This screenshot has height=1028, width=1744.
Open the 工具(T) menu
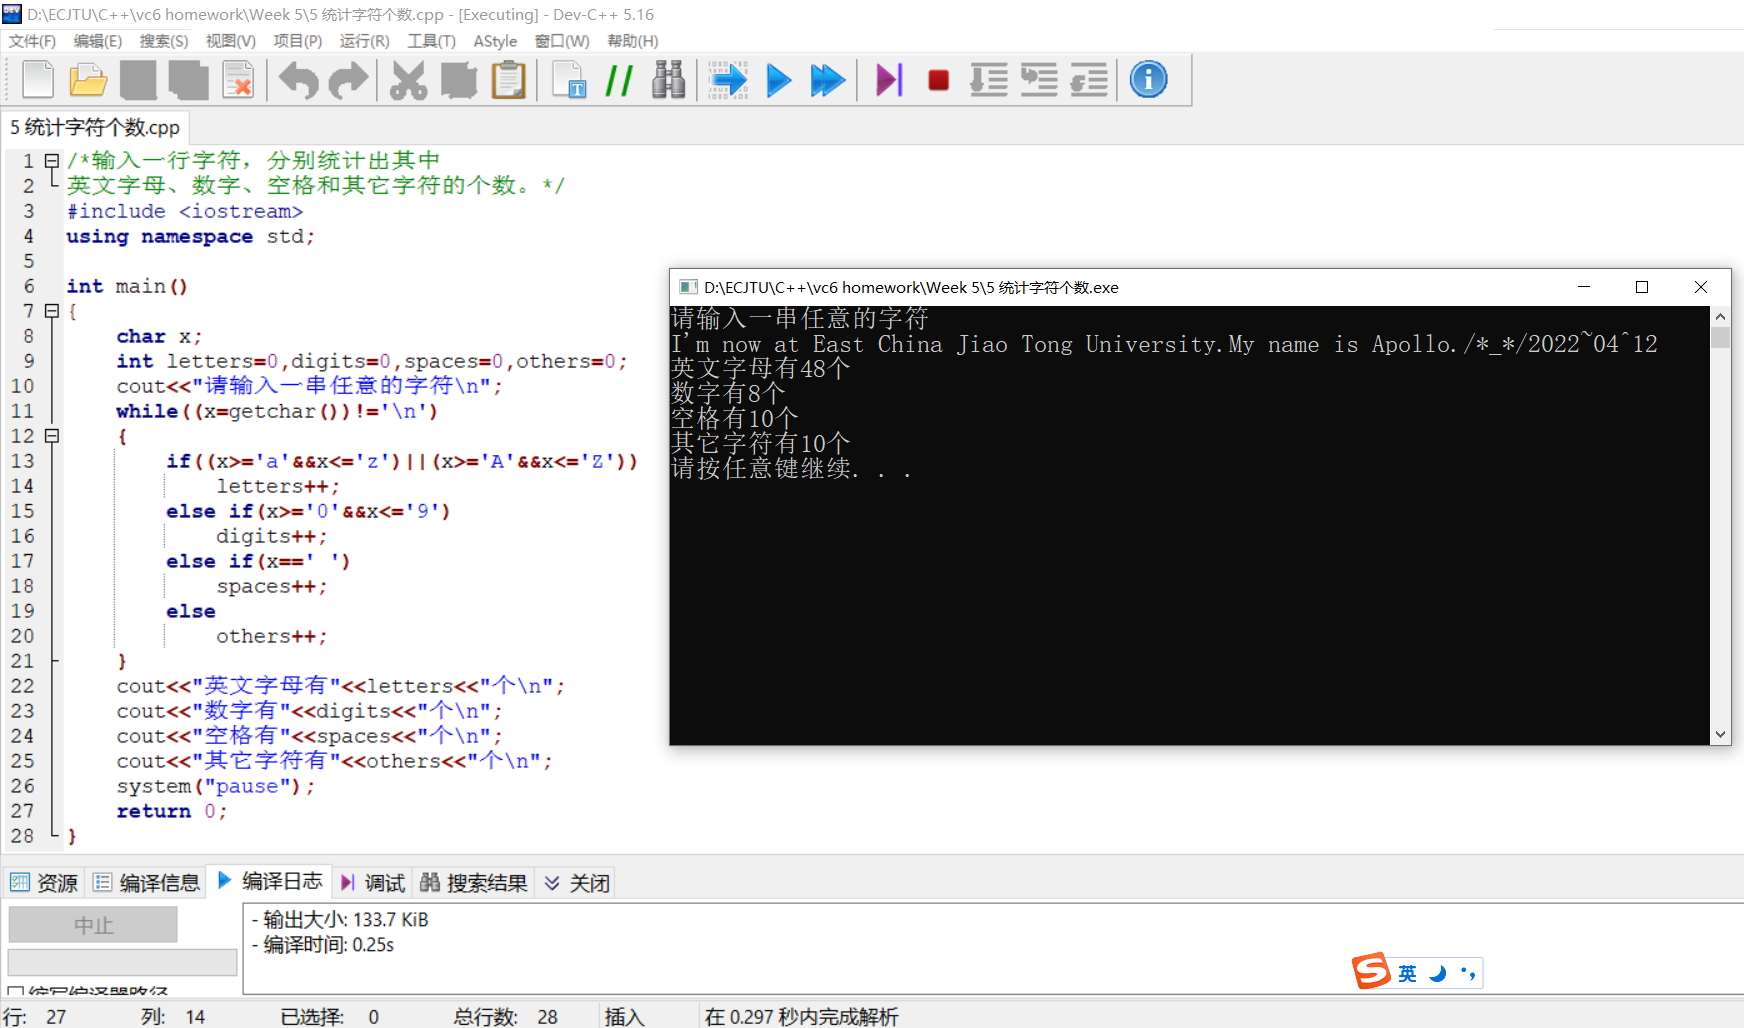[431, 41]
